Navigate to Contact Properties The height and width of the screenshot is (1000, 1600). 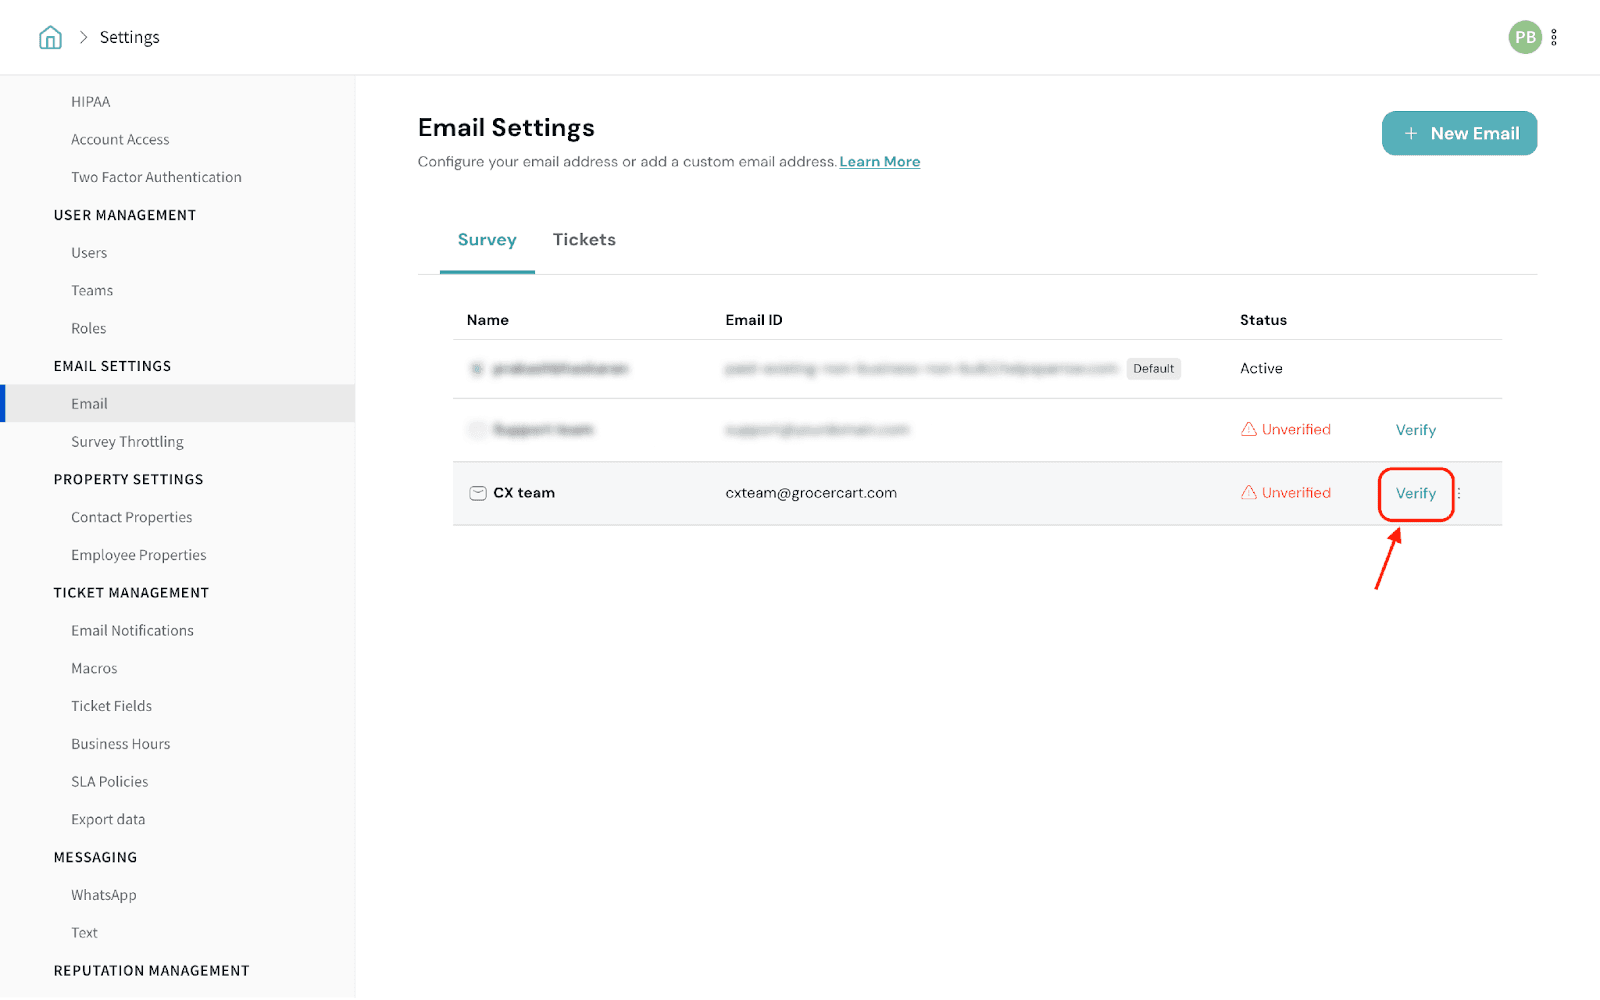pos(131,518)
